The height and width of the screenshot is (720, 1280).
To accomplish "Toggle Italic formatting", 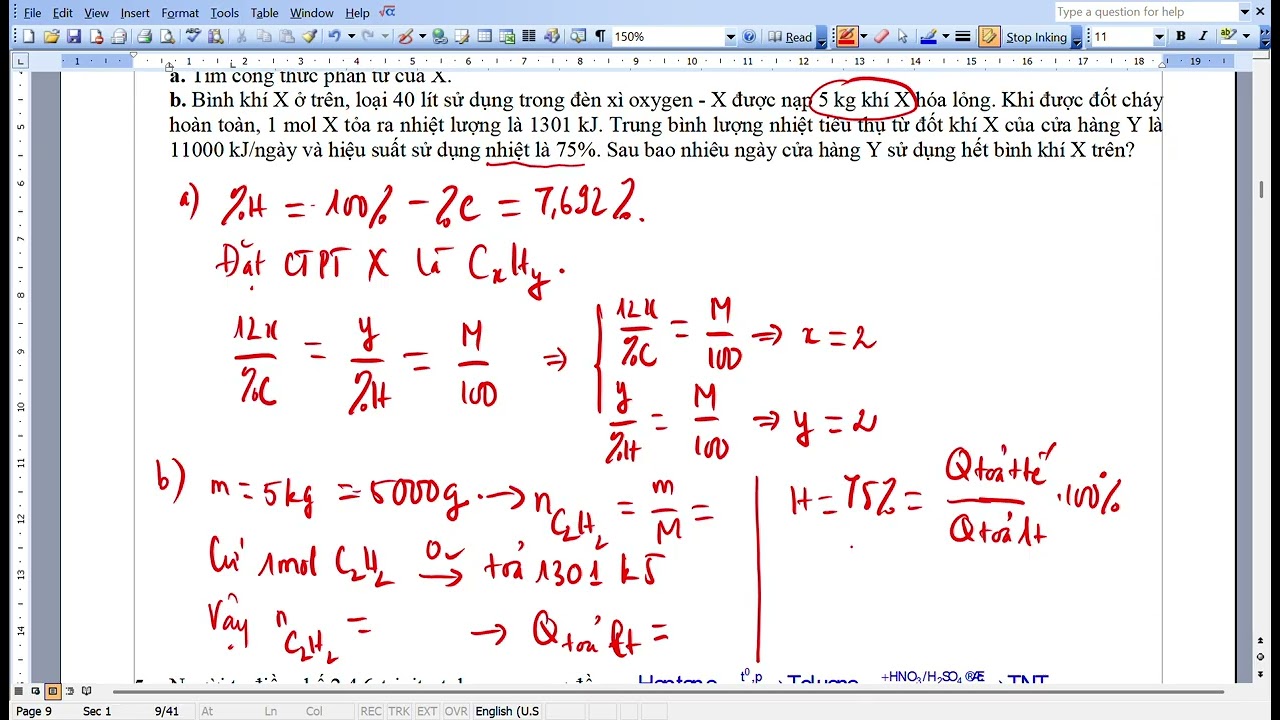I will 1203,36.
